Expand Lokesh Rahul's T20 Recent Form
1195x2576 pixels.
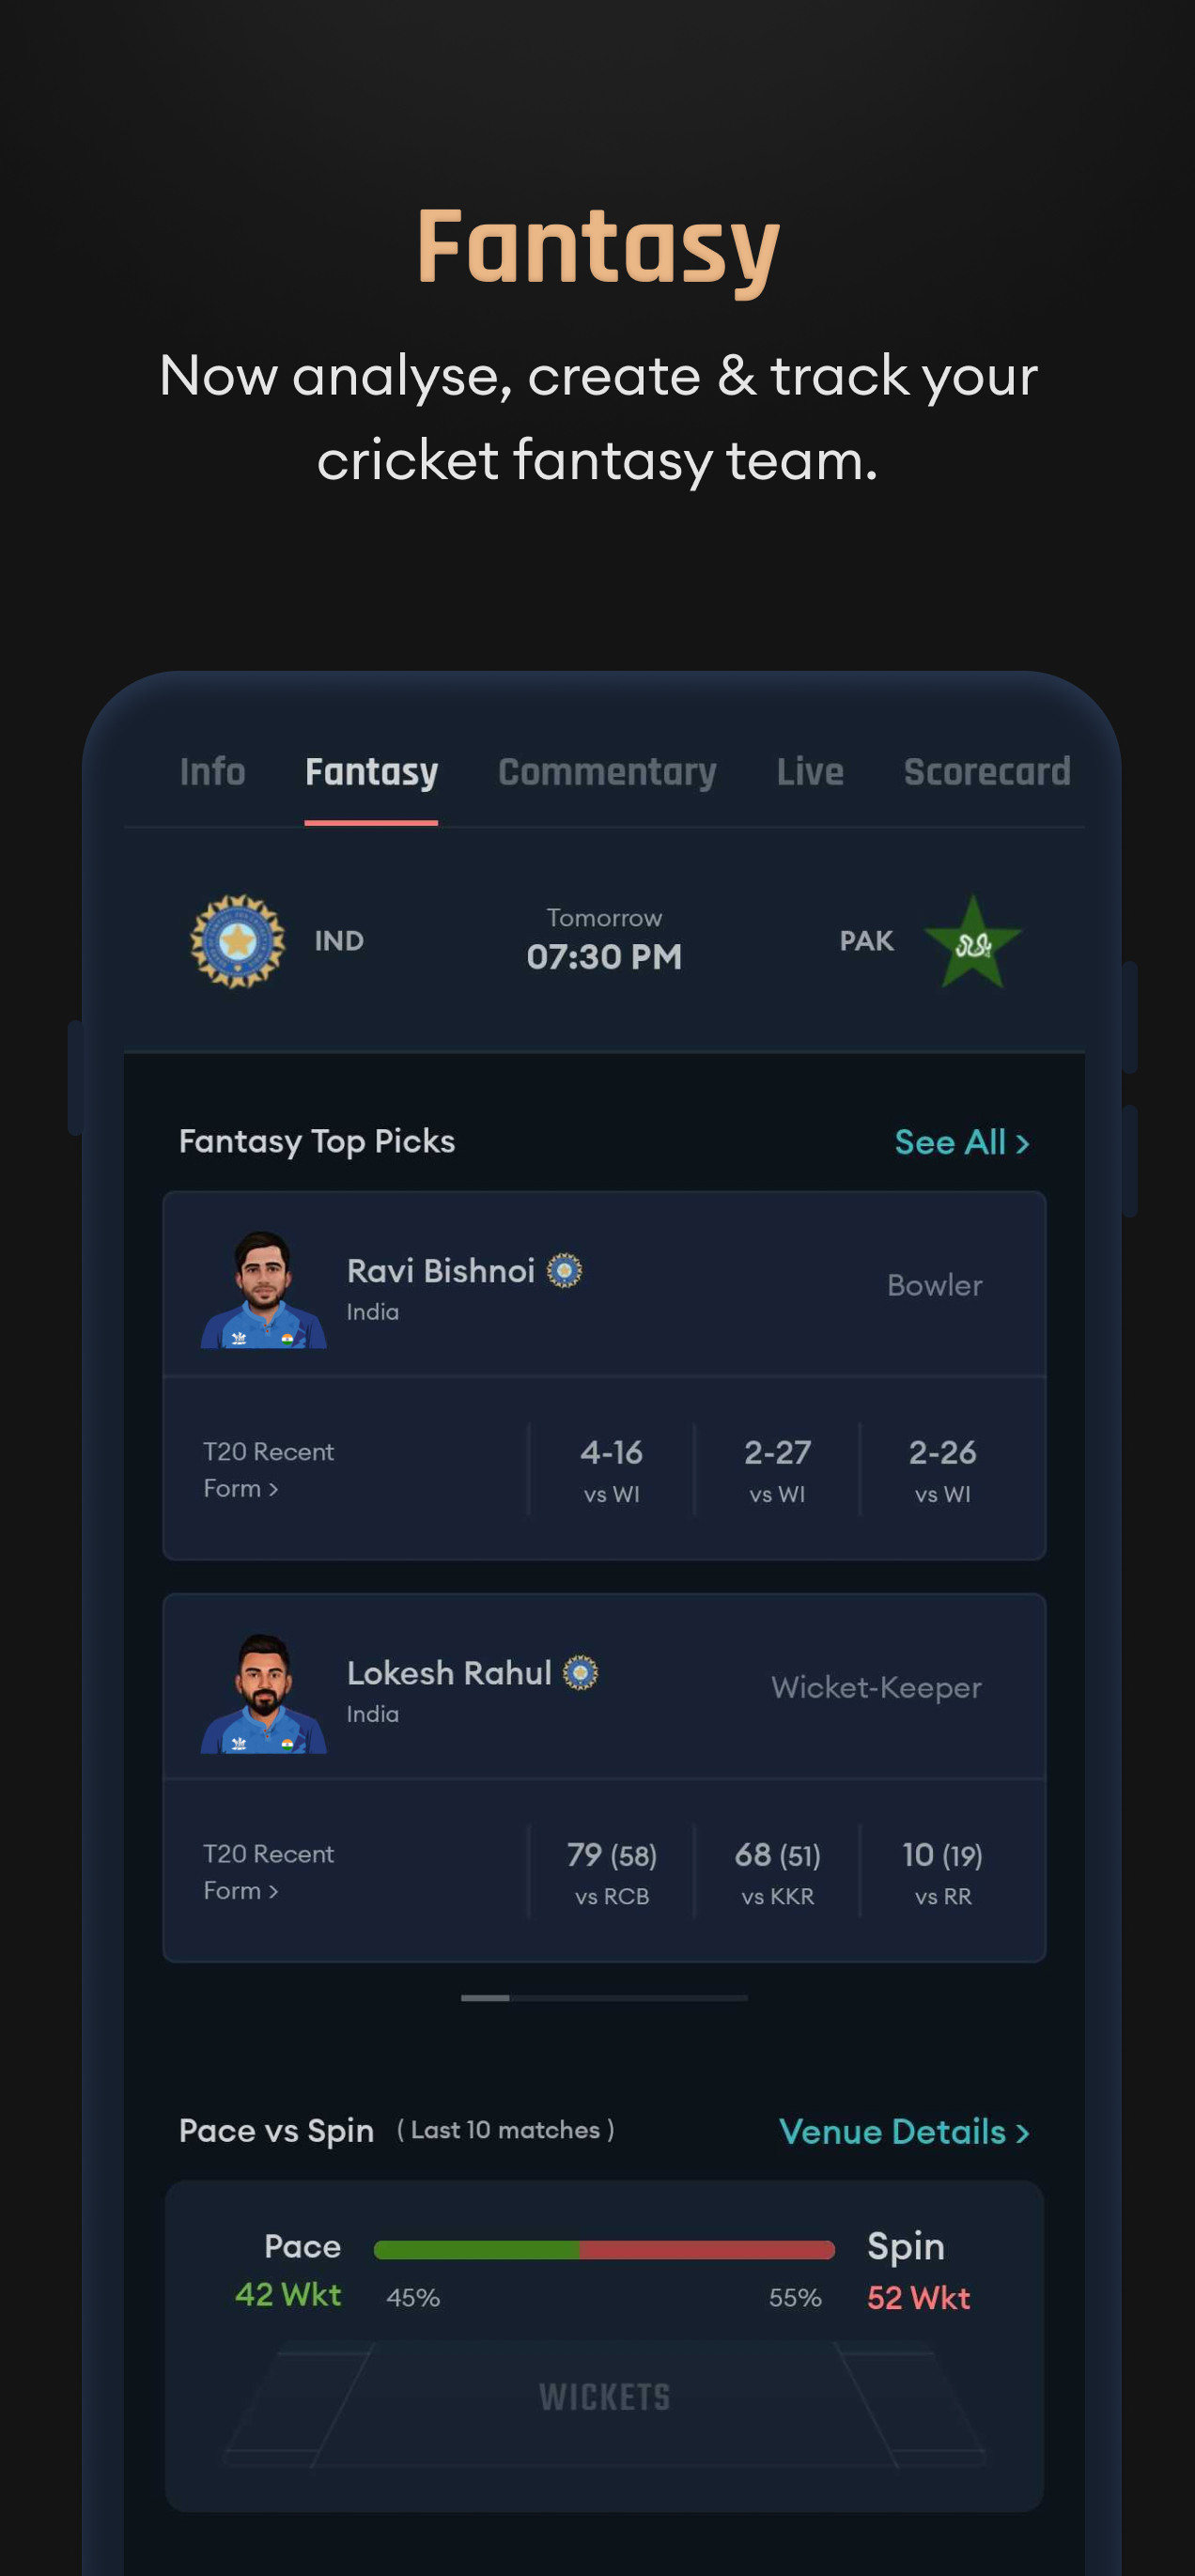268,1872
